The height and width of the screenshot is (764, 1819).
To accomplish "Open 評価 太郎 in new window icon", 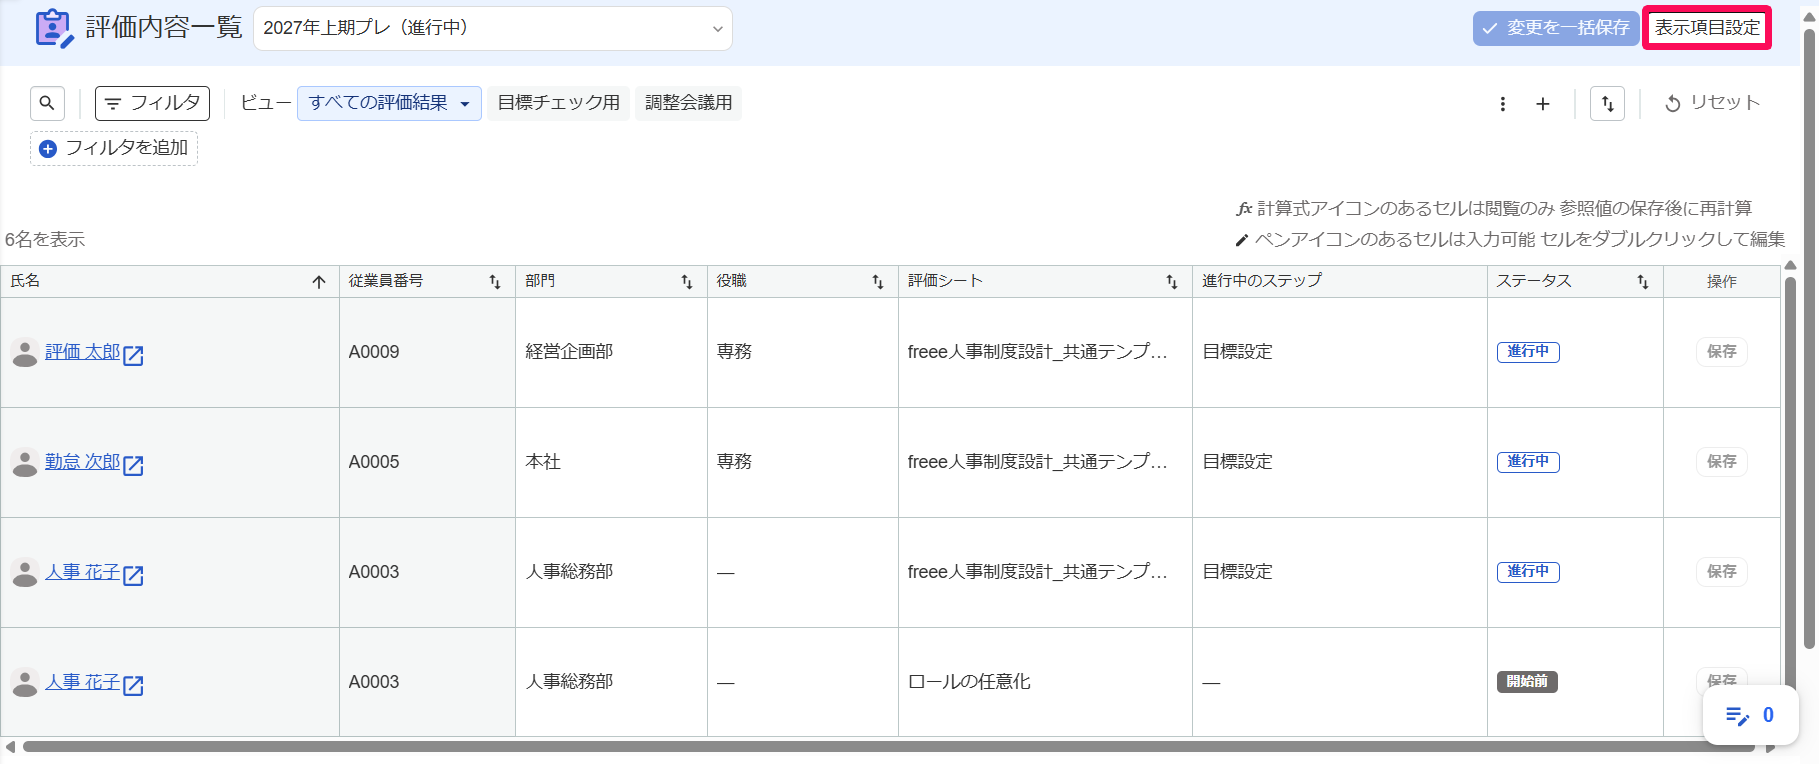I will (x=133, y=355).
